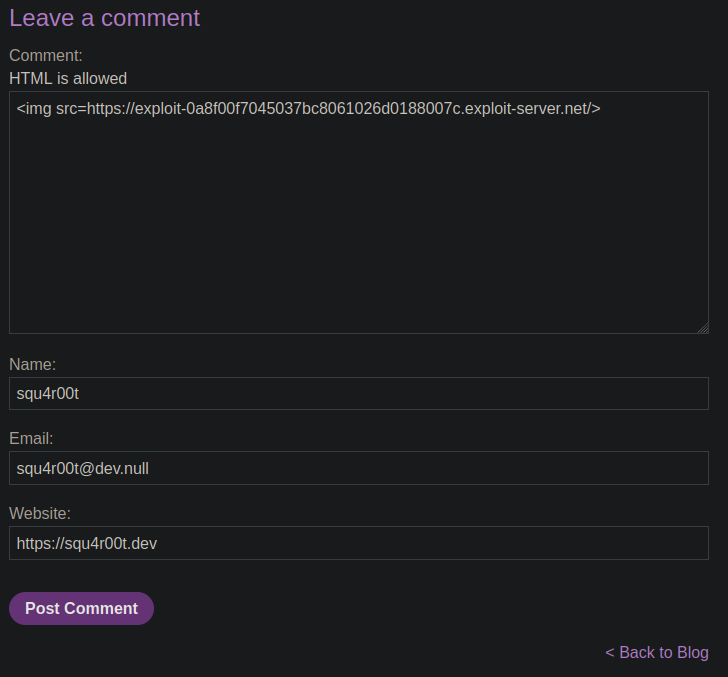Click the Post Comment button
Viewport: 728px width, 677px height.
click(x=81, y=609)
